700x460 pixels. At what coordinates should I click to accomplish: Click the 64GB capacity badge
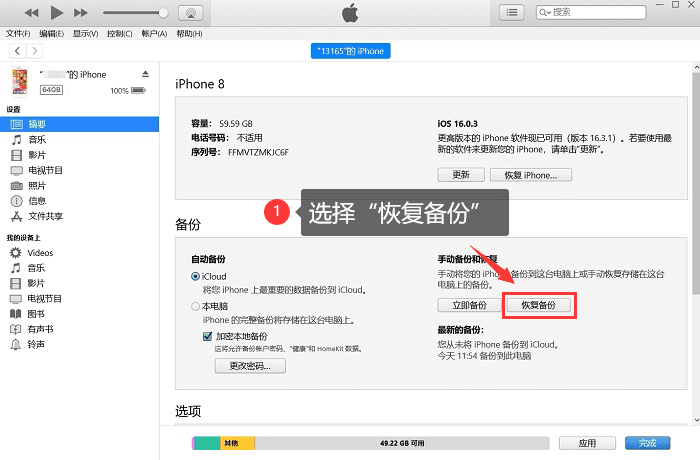(x=51, y=90)
